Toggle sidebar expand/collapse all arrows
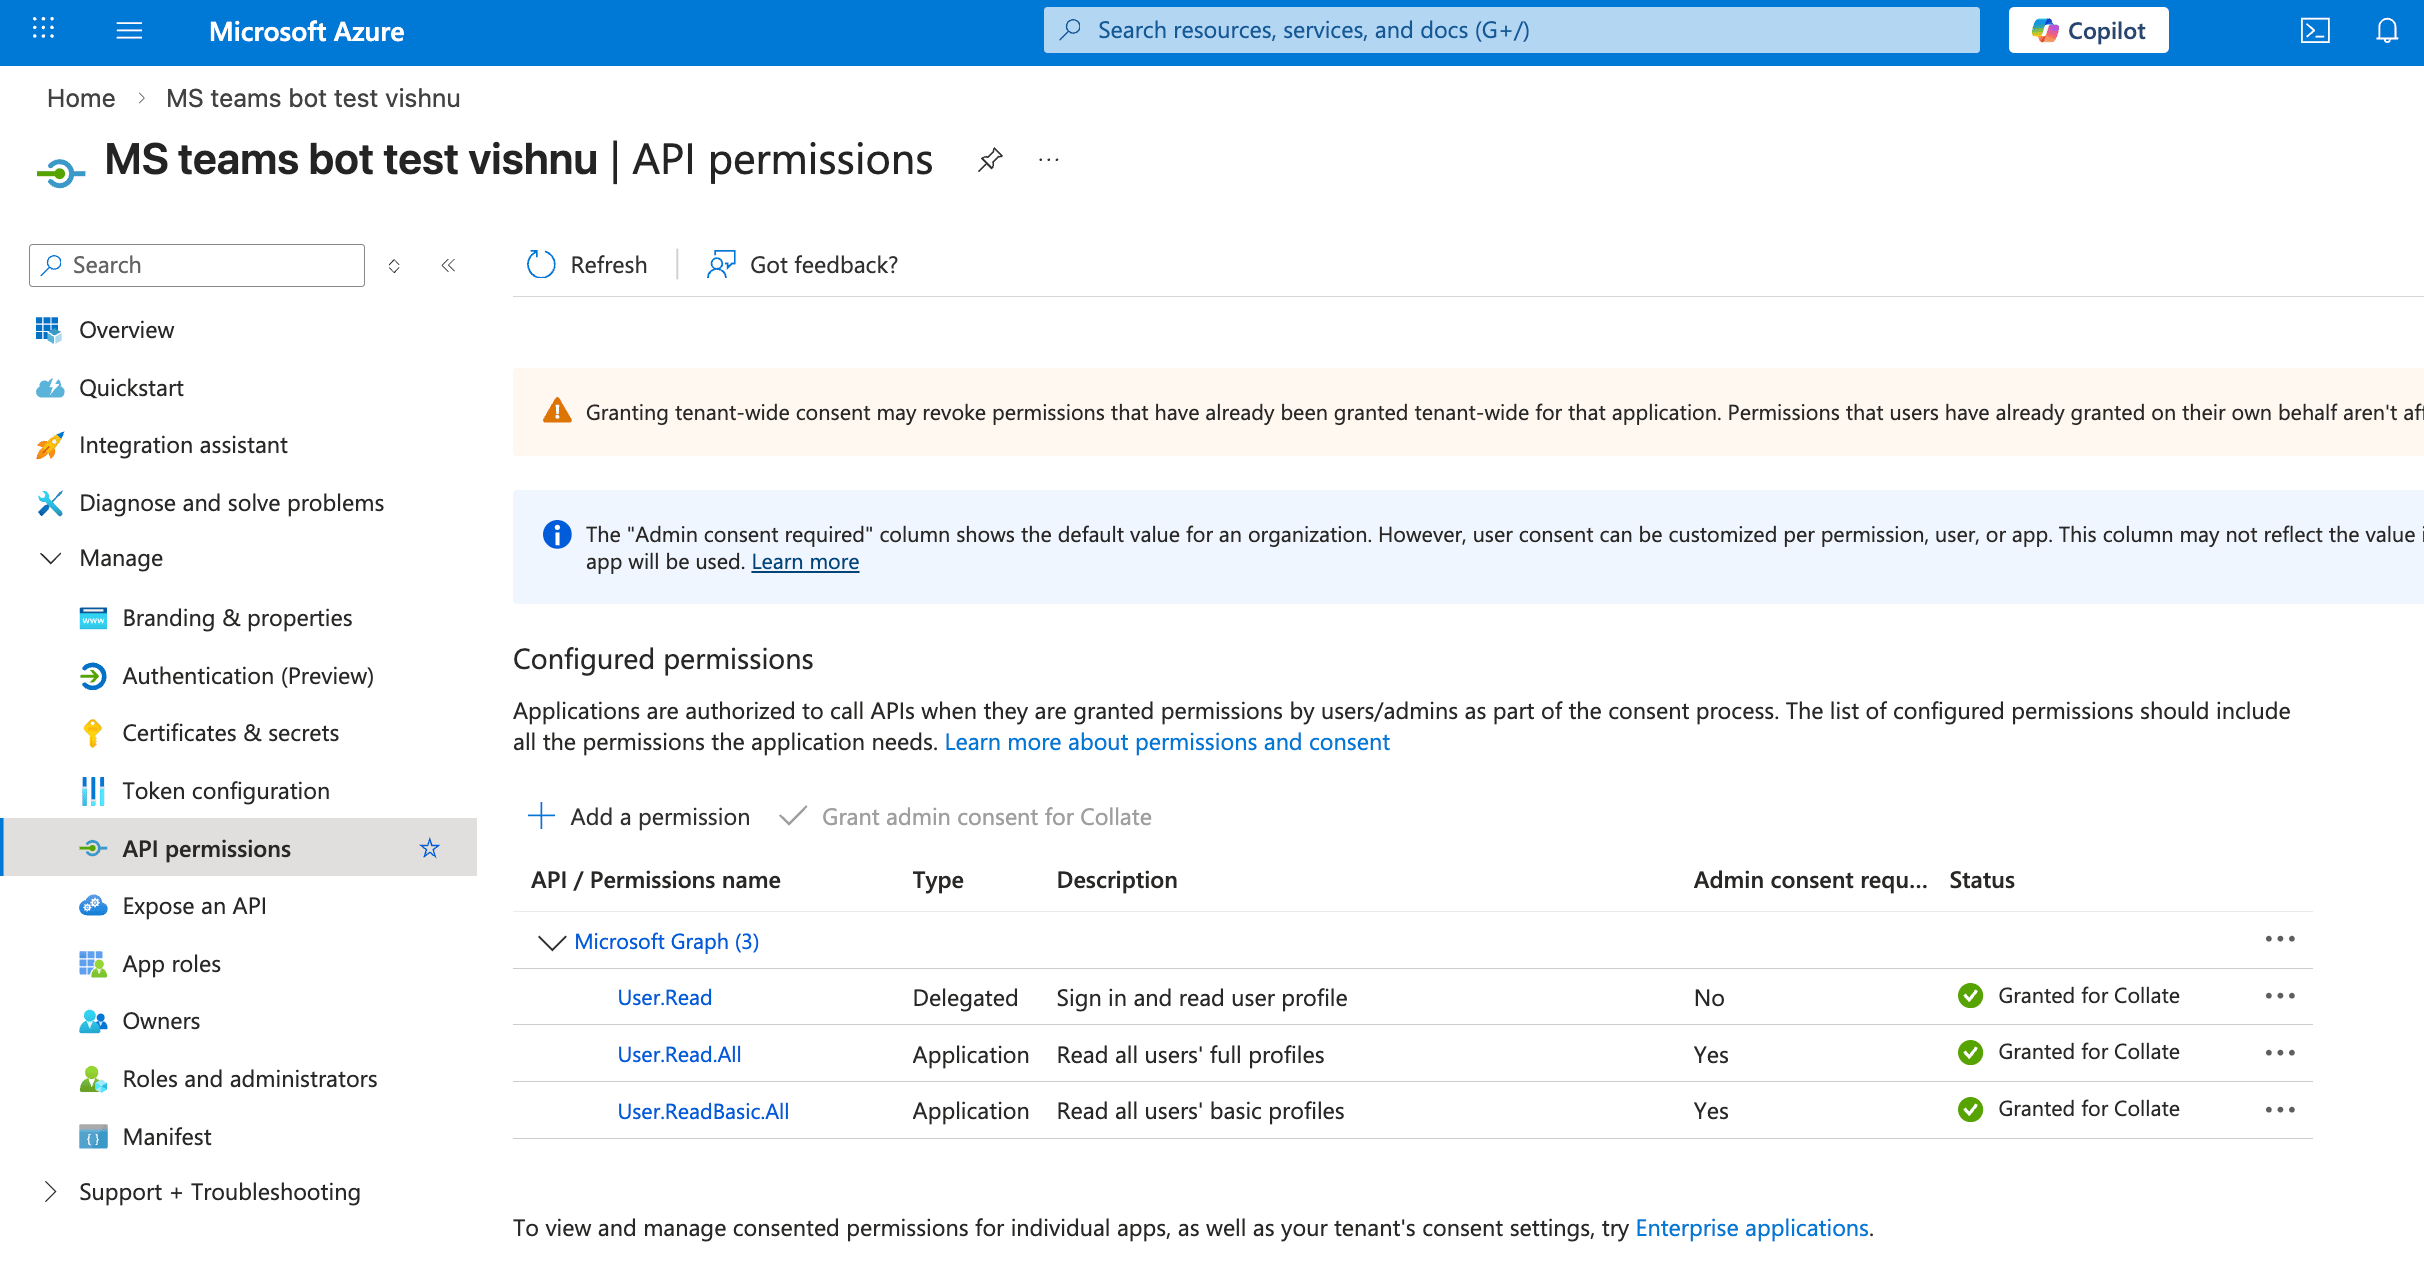This screenshot has width=2424, height=1278. click(394, 265)
